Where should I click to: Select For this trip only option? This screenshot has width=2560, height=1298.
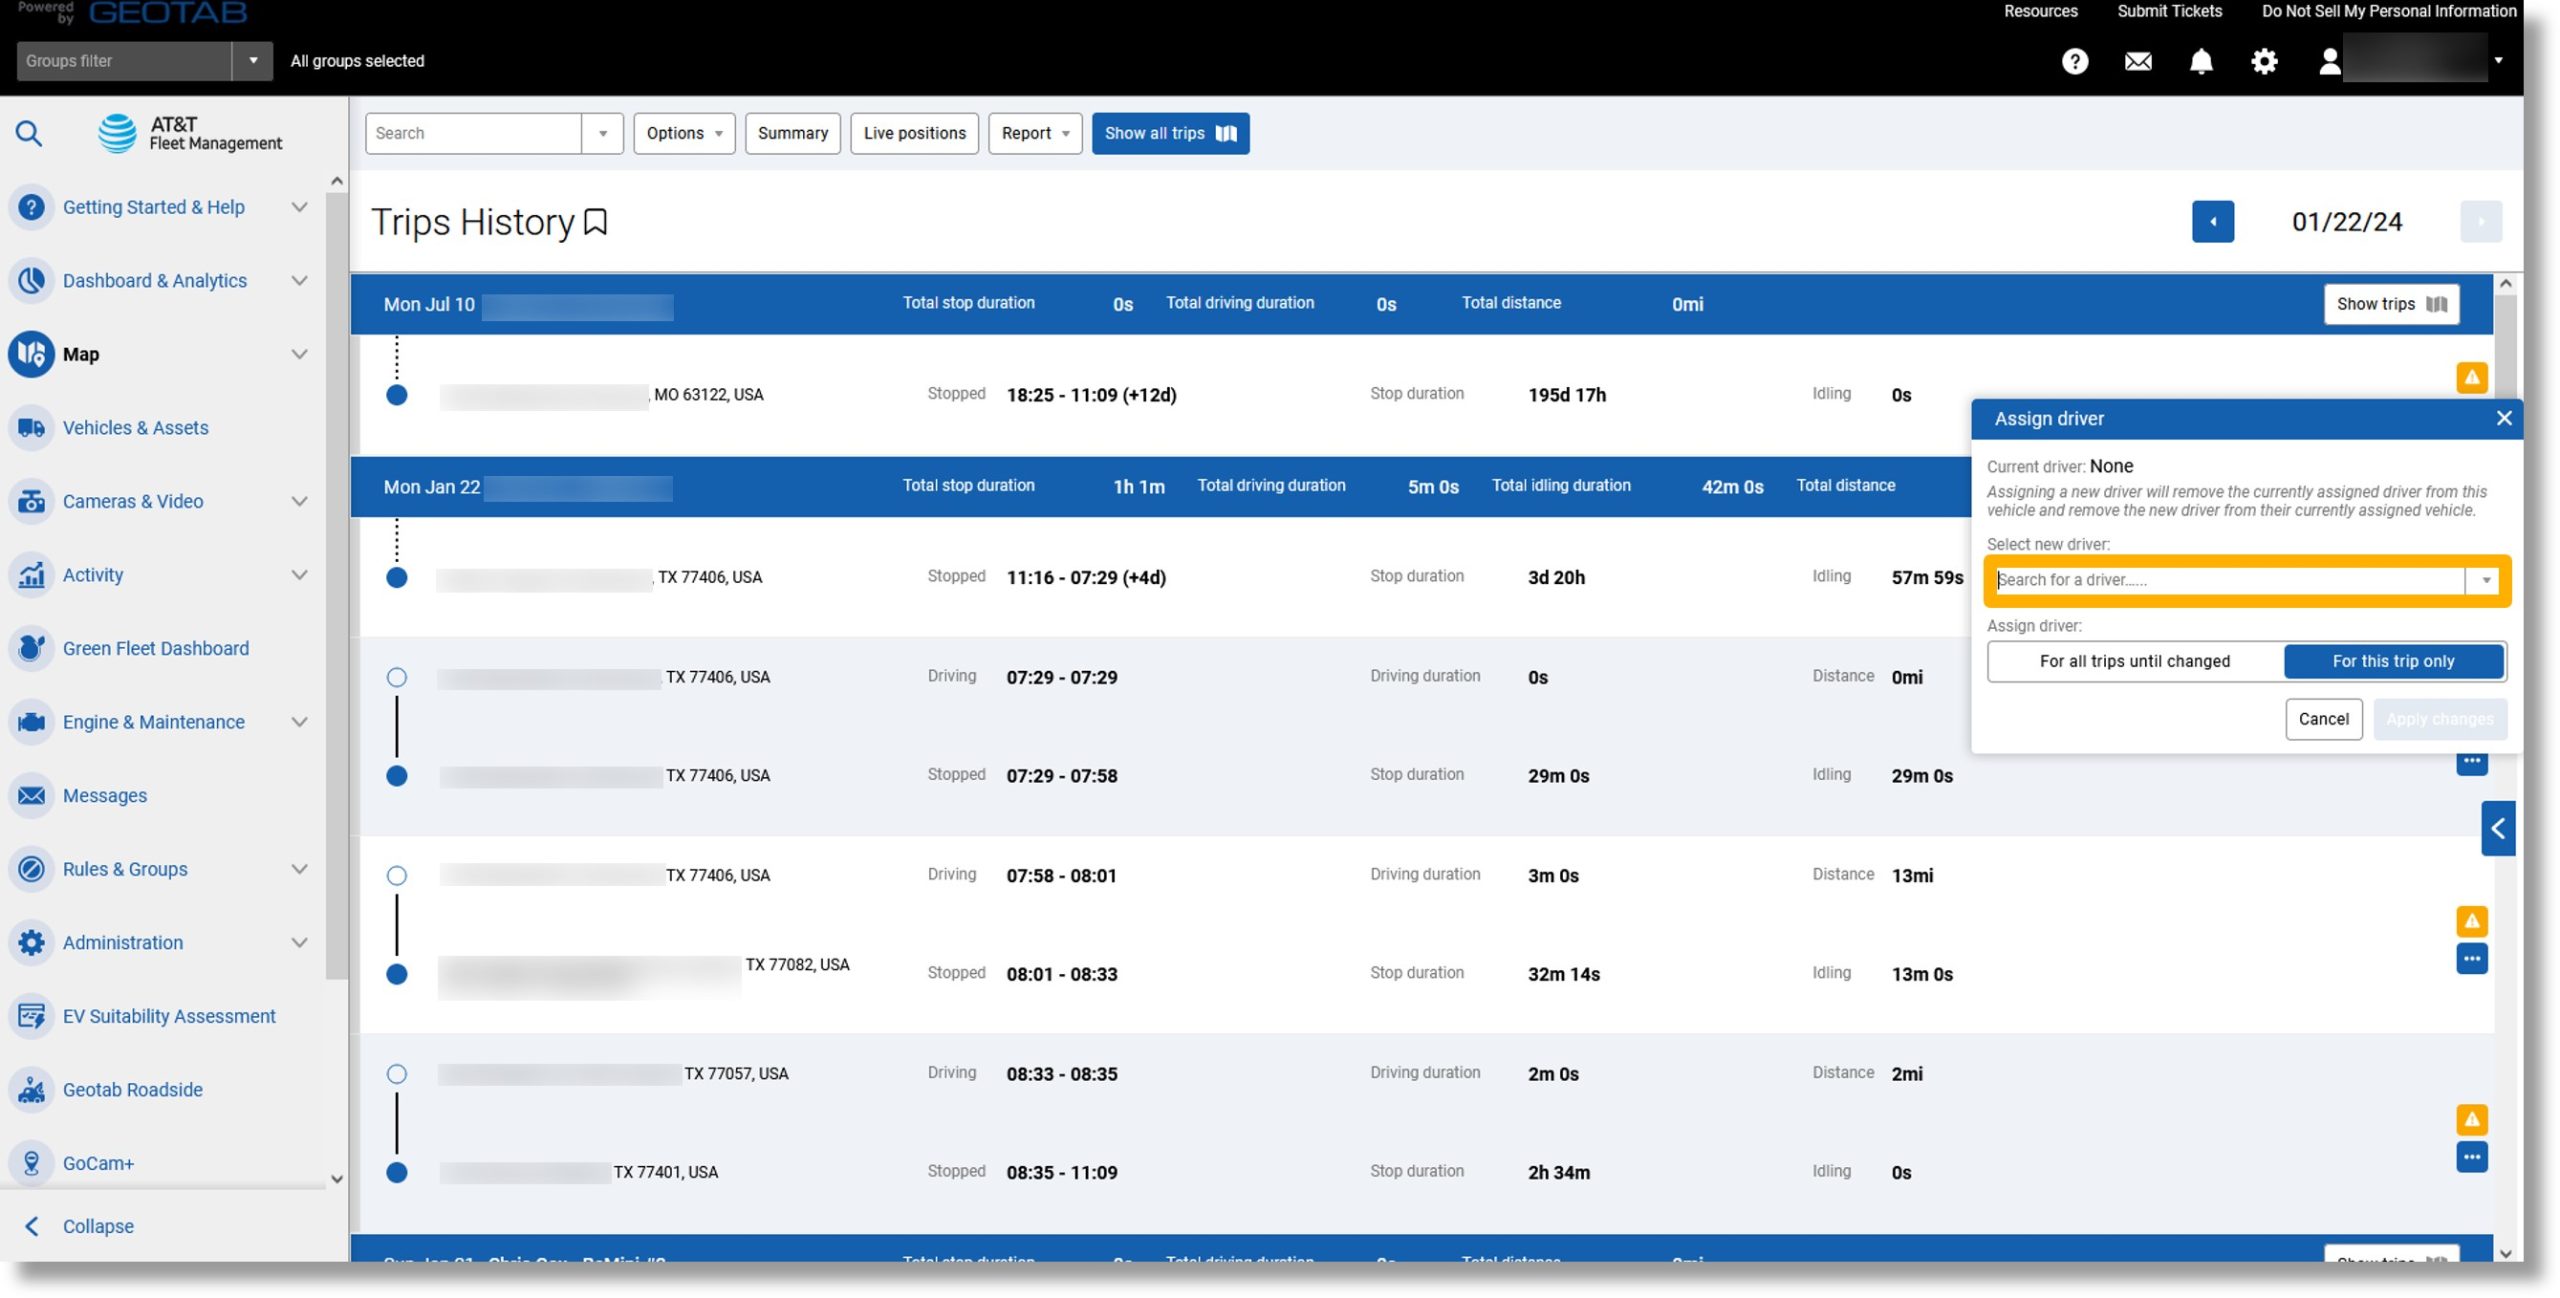pos(2393,662)
